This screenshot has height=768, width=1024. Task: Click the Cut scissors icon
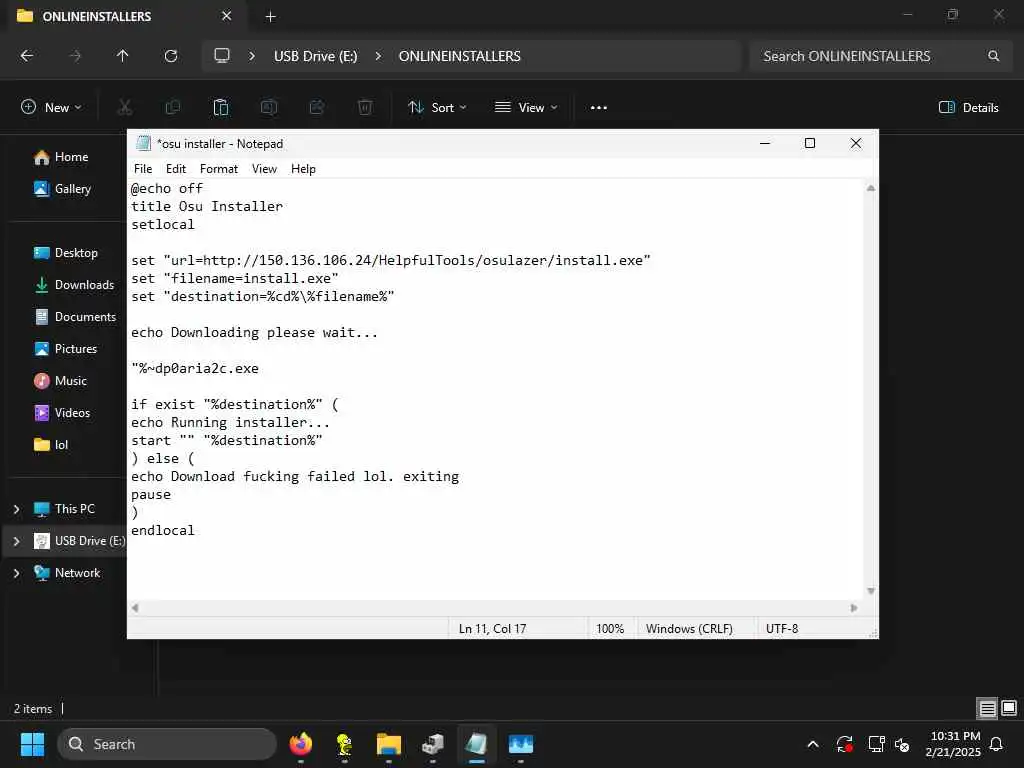(x=125, y=108)
